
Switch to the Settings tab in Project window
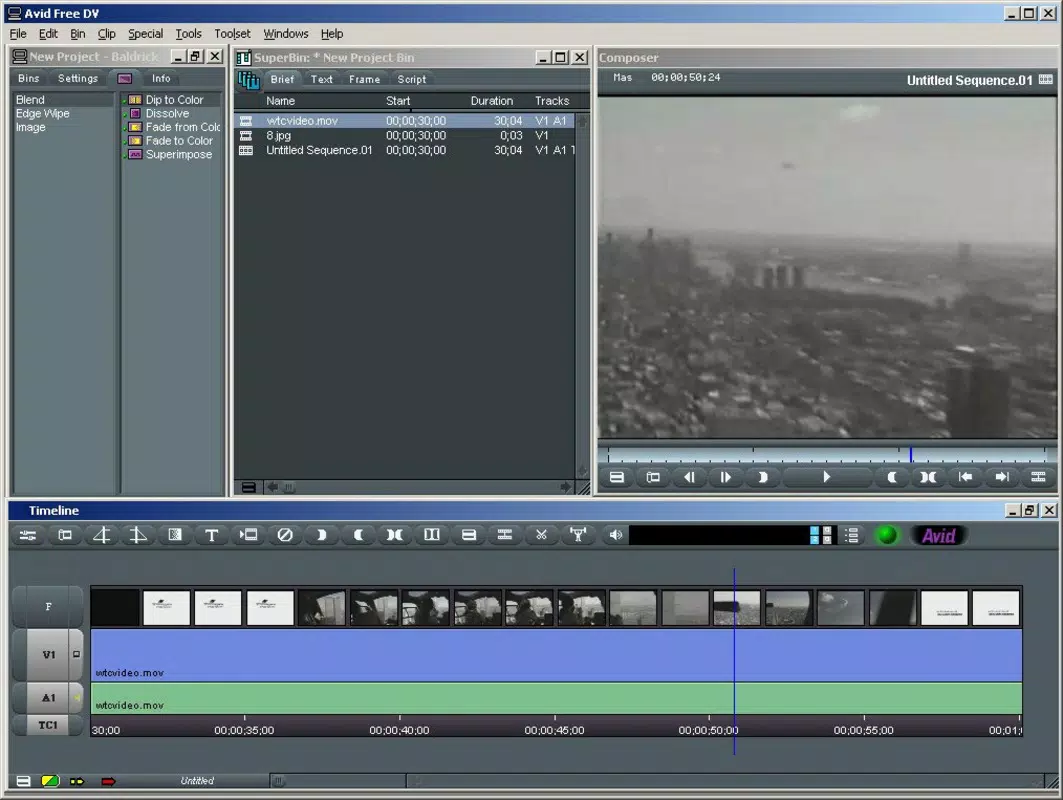(x=77, y=79)
